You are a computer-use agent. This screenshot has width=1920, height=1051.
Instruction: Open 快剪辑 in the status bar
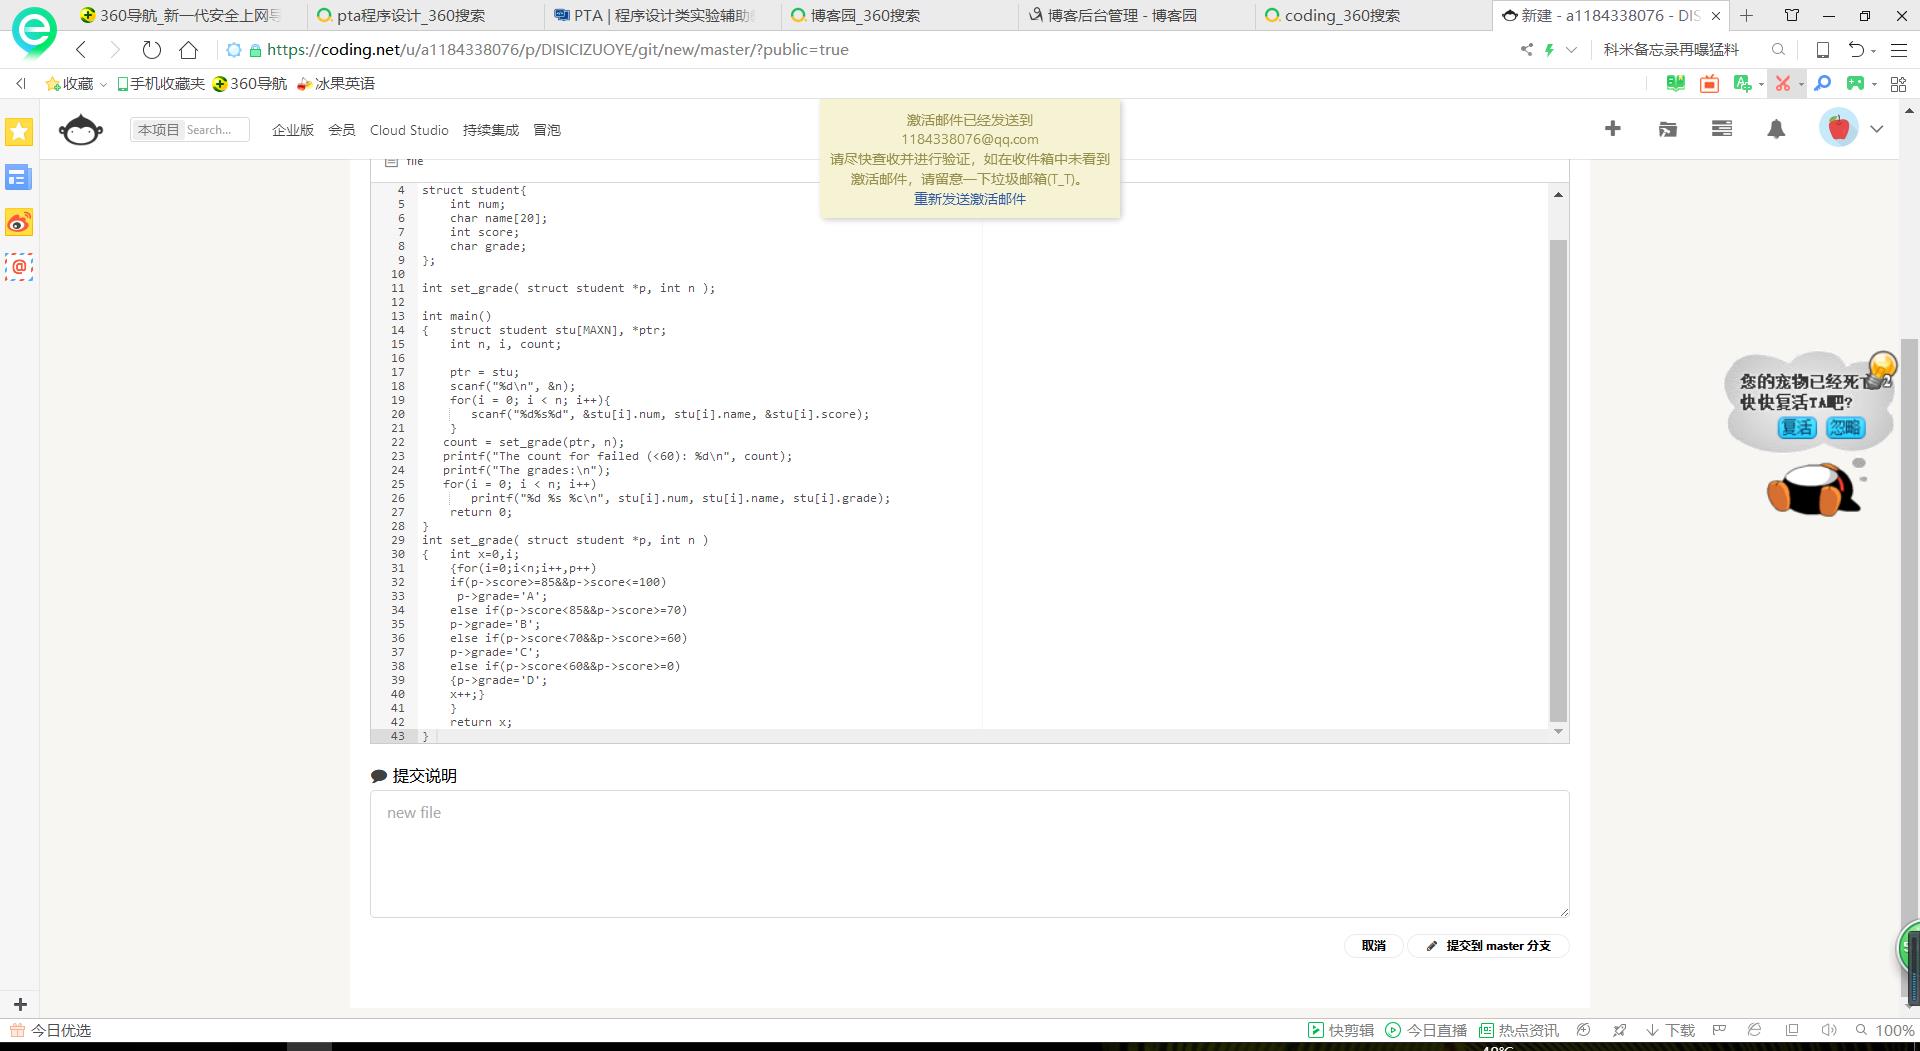point(1341,1030)
